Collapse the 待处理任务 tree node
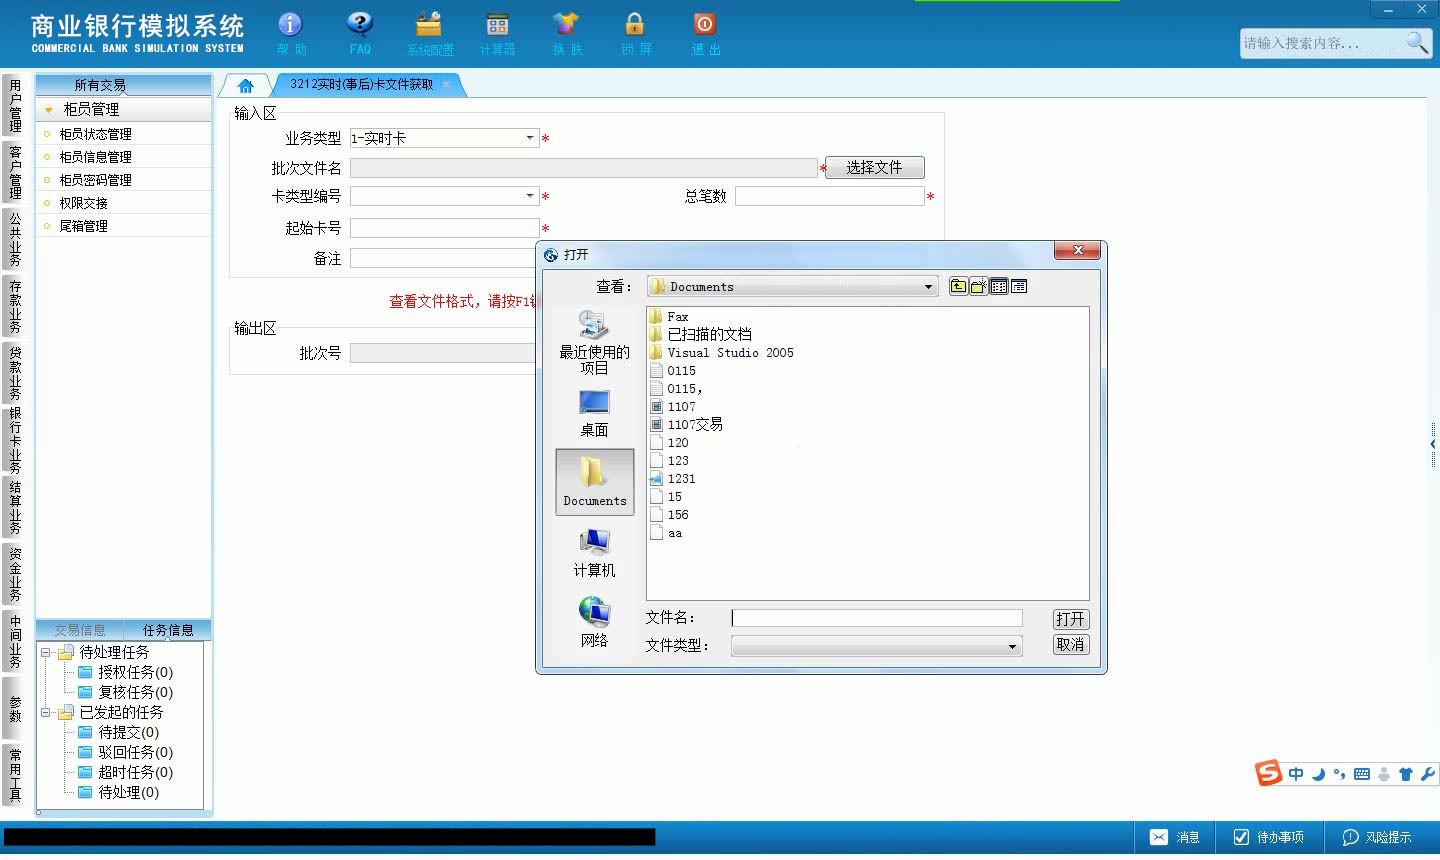The height and width of the screenshot is (860, 1440). (x=45, y=652)
